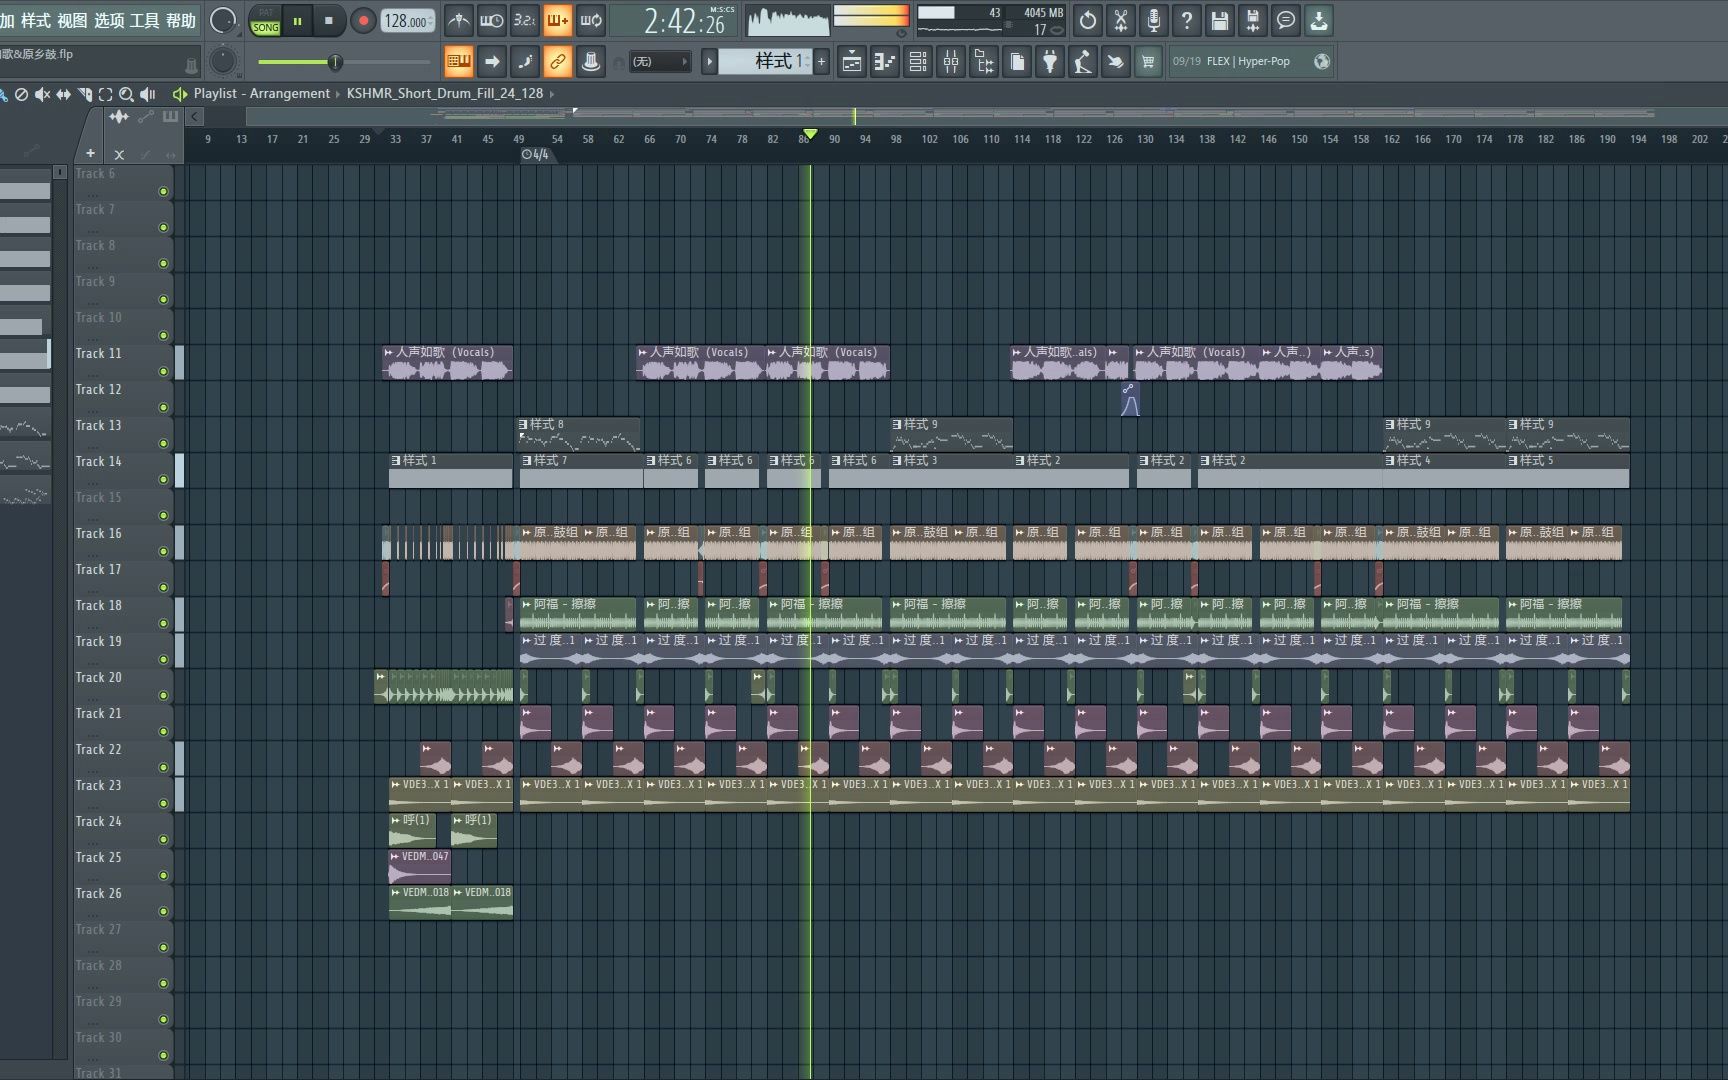Export audio with render floppy icon

click(1253, 20)
